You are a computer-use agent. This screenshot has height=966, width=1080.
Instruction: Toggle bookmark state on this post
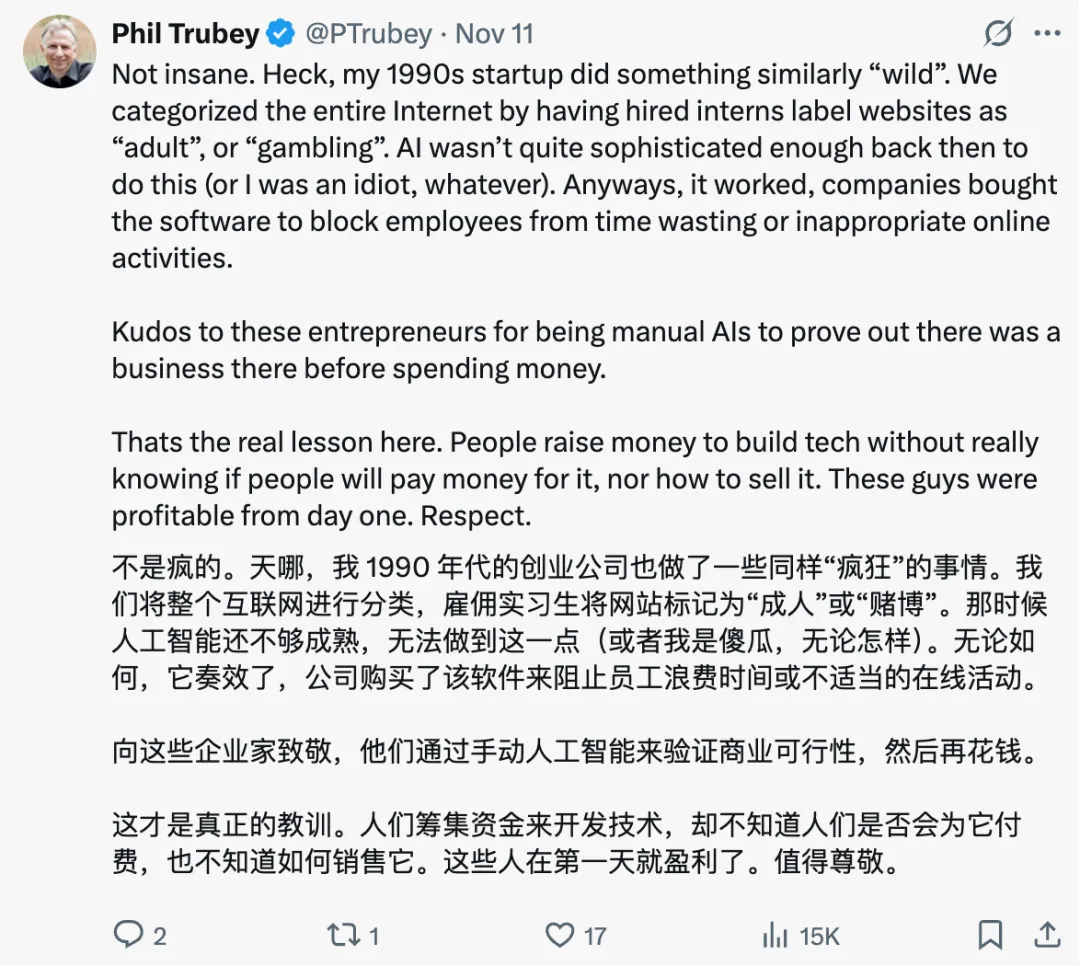click(x=990, y=935)
